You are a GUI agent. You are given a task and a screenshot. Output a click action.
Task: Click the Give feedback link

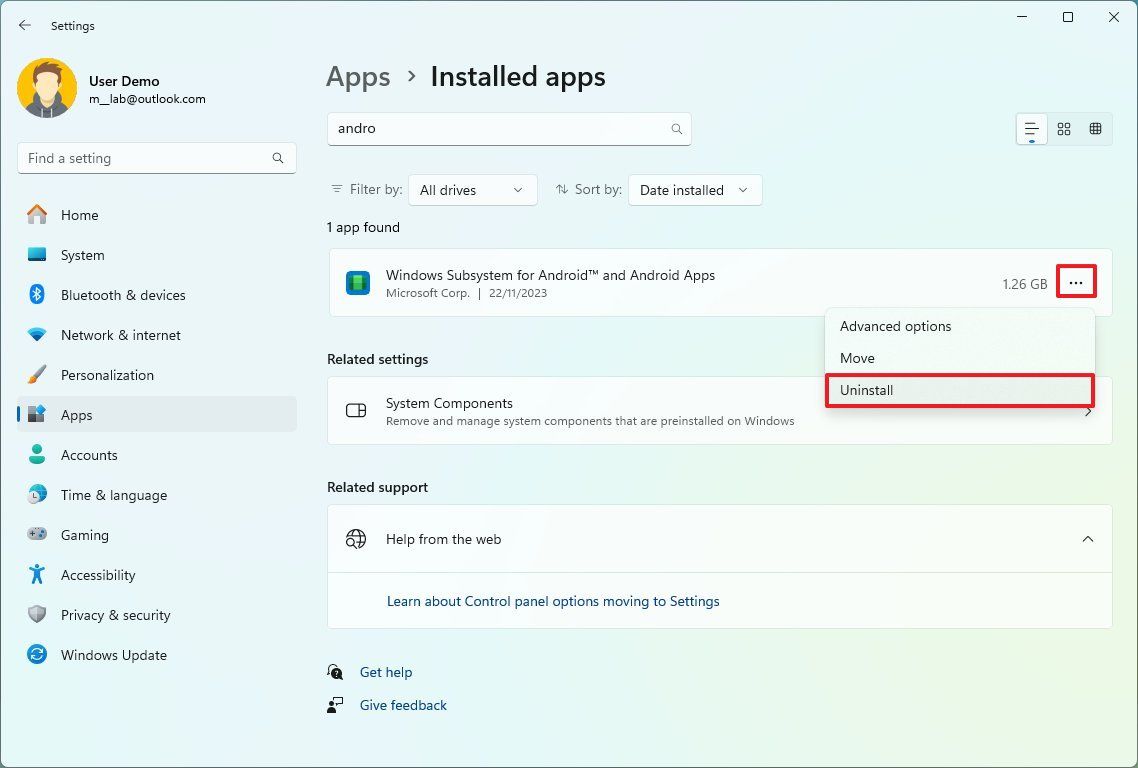click(403, 704)
